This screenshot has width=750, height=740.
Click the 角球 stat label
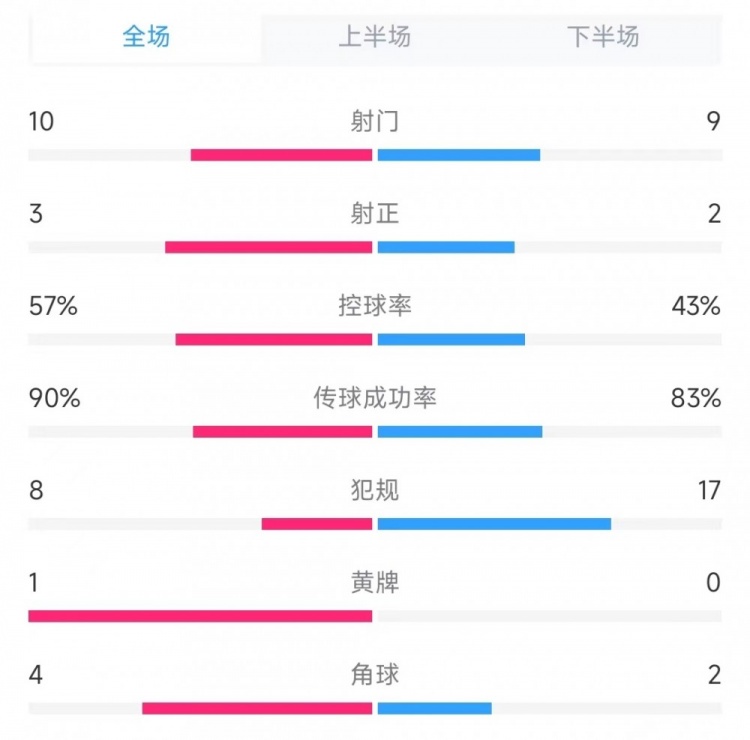tap(375, 675)
